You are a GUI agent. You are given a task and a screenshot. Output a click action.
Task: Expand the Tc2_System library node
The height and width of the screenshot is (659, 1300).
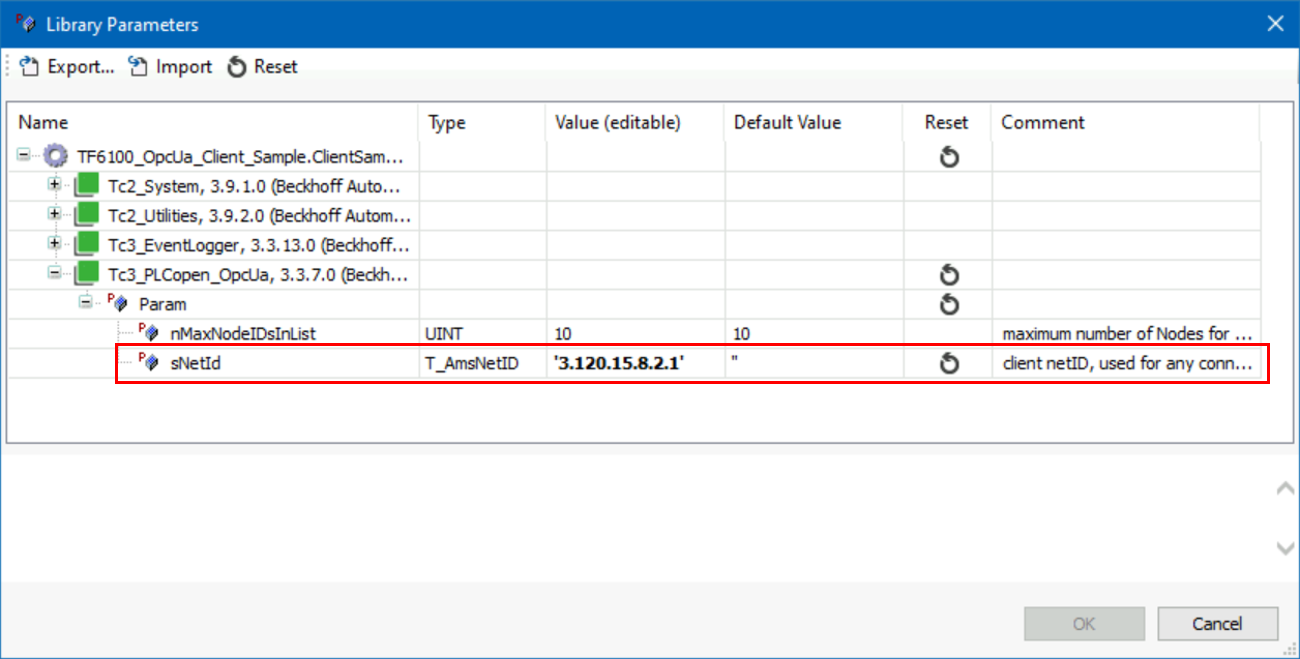tap(55, 186)
